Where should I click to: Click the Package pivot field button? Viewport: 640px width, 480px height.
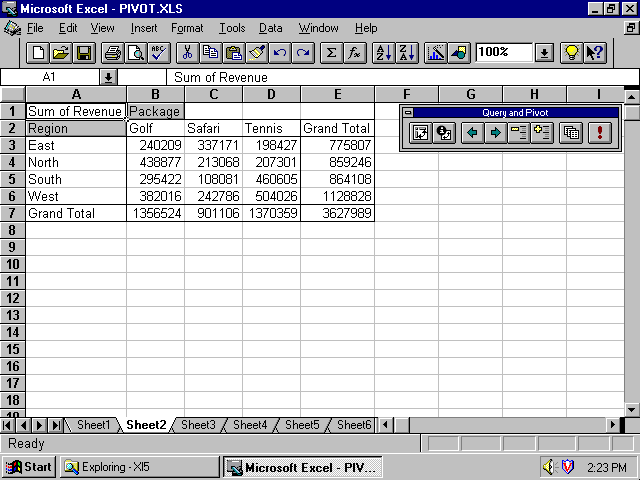point(156,111)
